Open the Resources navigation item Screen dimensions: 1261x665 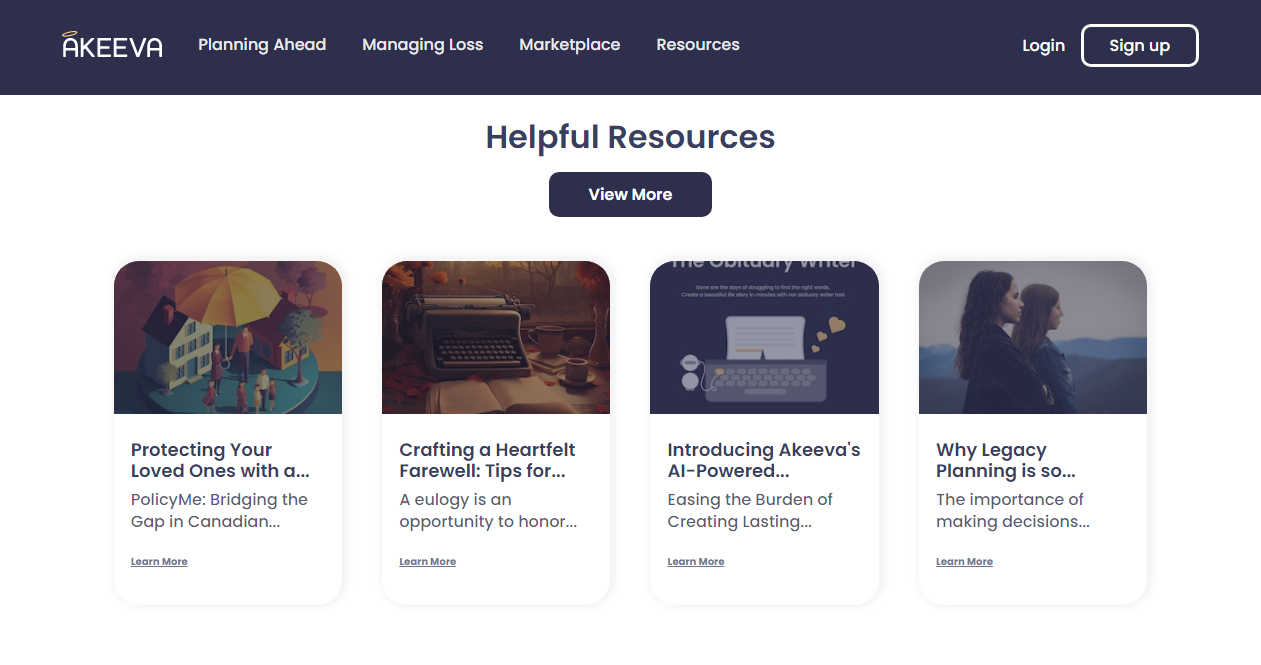point(697,45)
